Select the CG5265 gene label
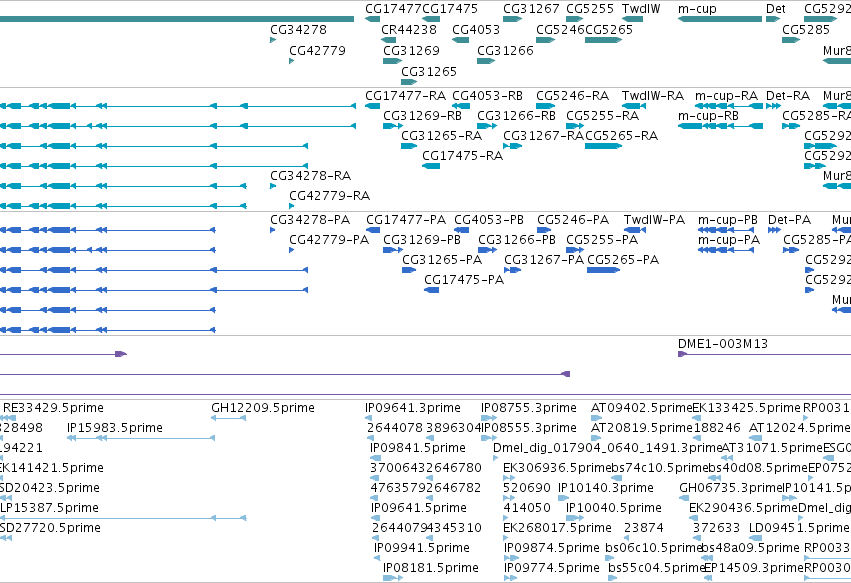Screen dimensions: 851x583 [609, 29]
